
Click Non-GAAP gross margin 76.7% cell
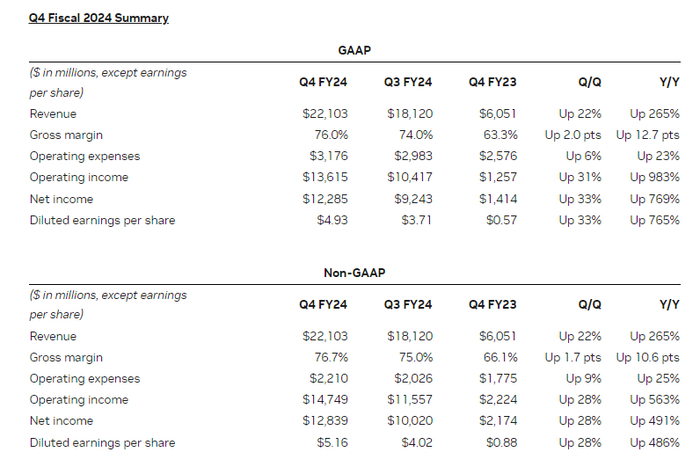(329, 358)
